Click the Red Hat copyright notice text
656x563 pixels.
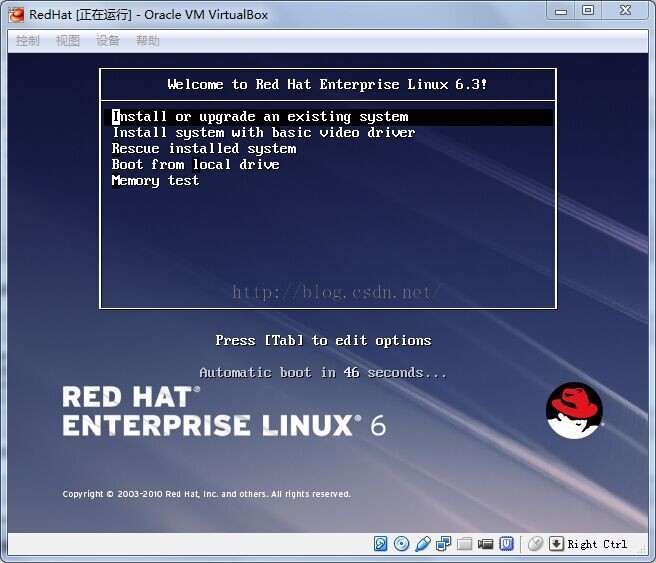pyautogui.click(x=206, y=494)
